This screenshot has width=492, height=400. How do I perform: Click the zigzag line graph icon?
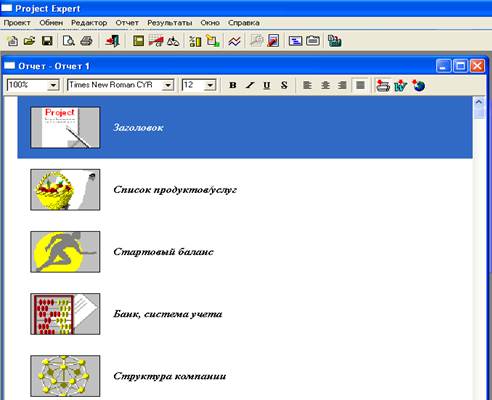coord(234,41)
